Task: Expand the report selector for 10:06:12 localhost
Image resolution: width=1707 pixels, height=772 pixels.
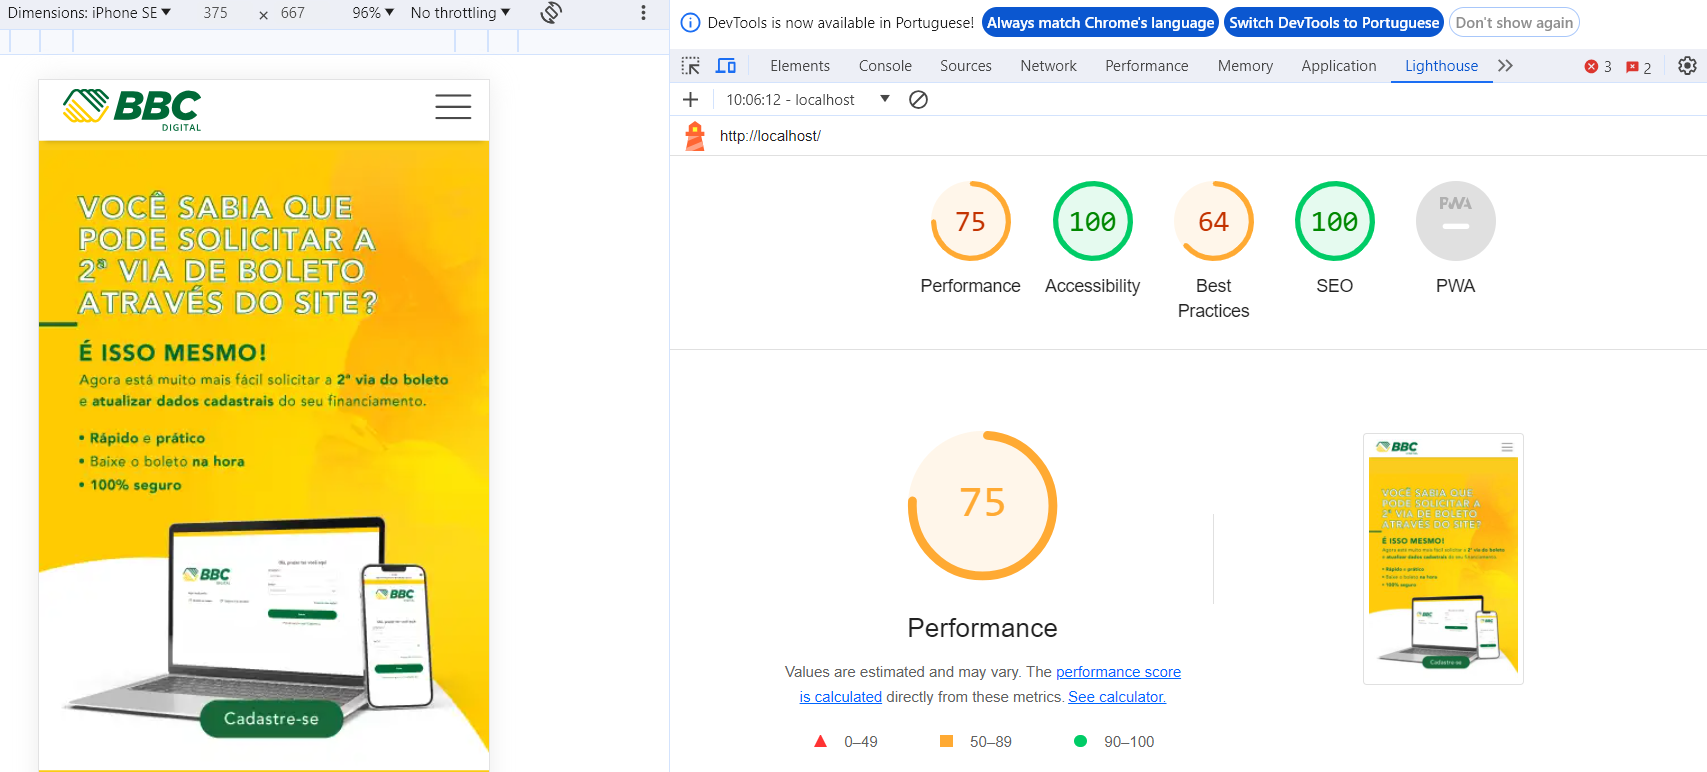Action: point(884,99)
